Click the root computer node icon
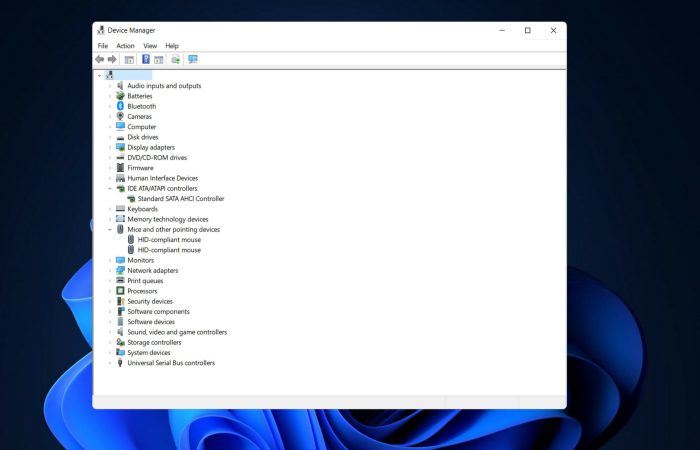The height and width of the screenshot is (450, 700). [109, 75]
